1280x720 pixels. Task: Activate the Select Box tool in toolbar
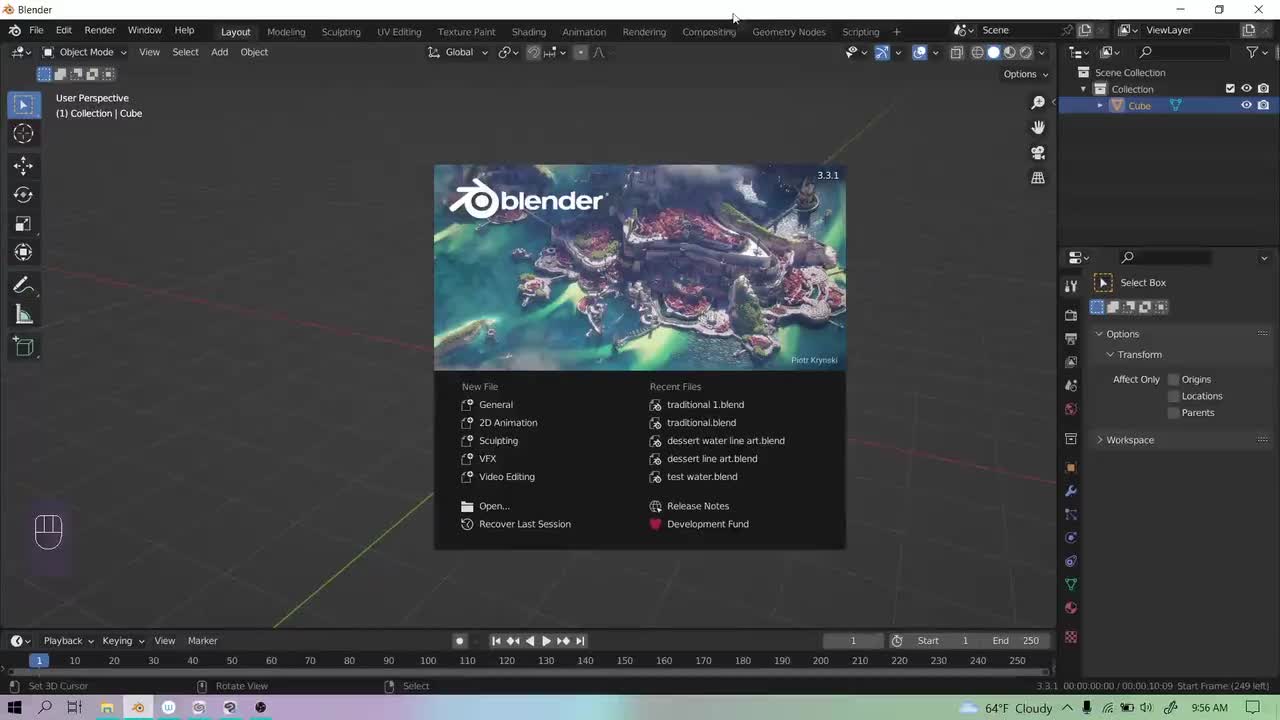pyautogui.click(x=24, y=104)
